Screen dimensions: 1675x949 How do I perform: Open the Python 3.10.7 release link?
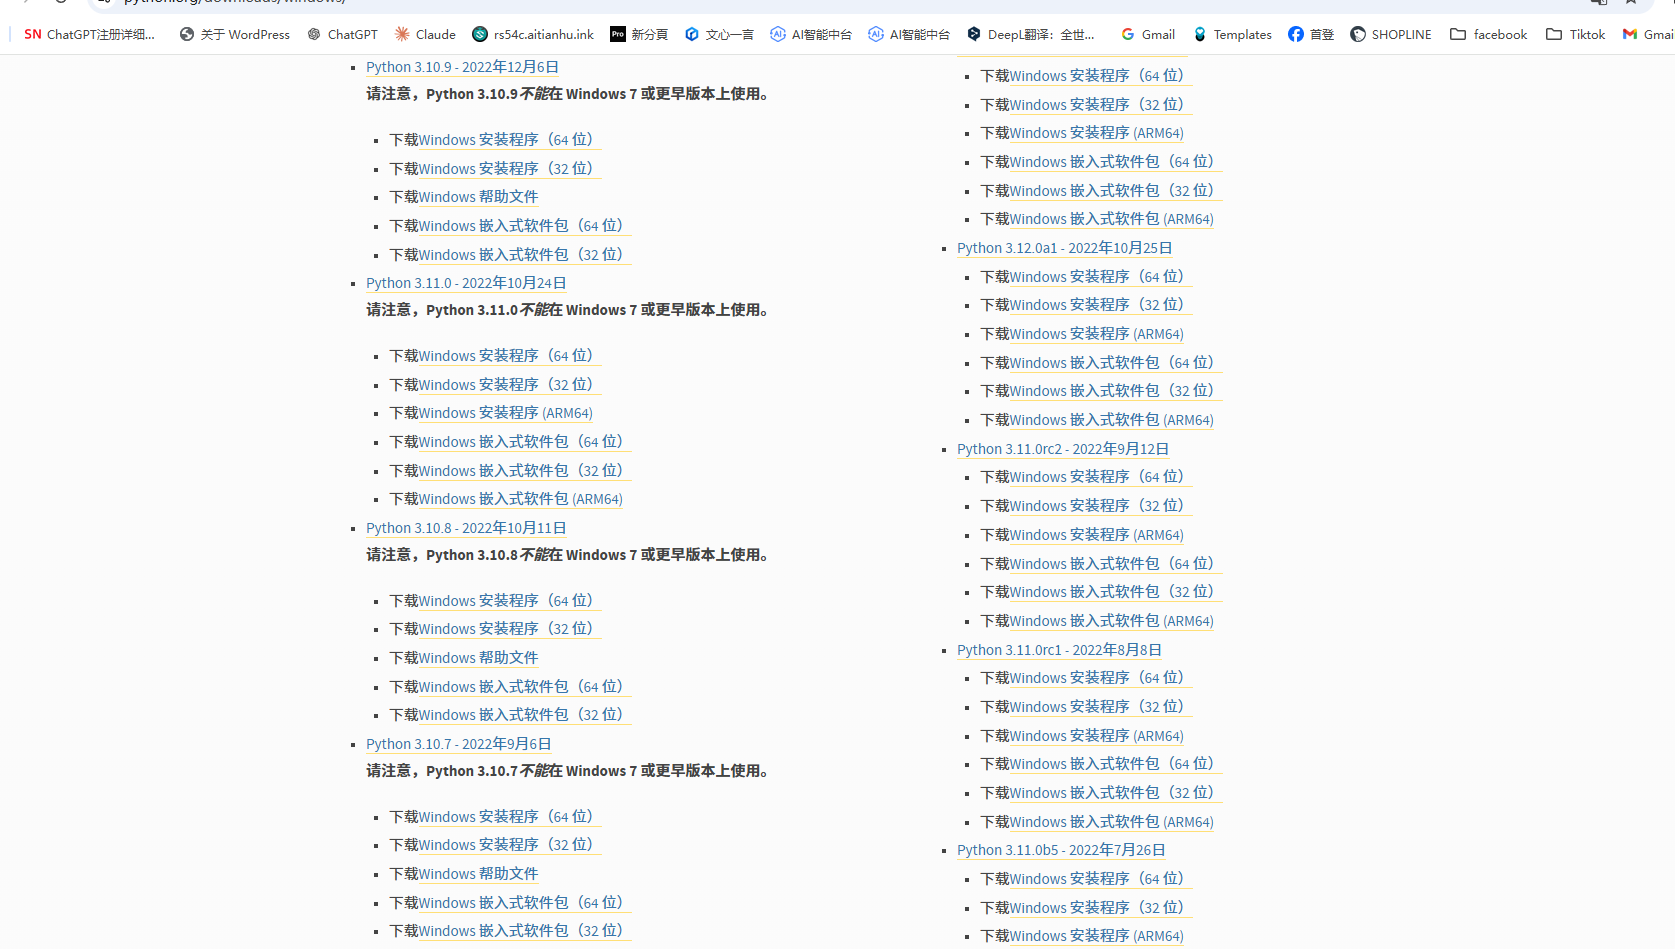click(459, 744)
